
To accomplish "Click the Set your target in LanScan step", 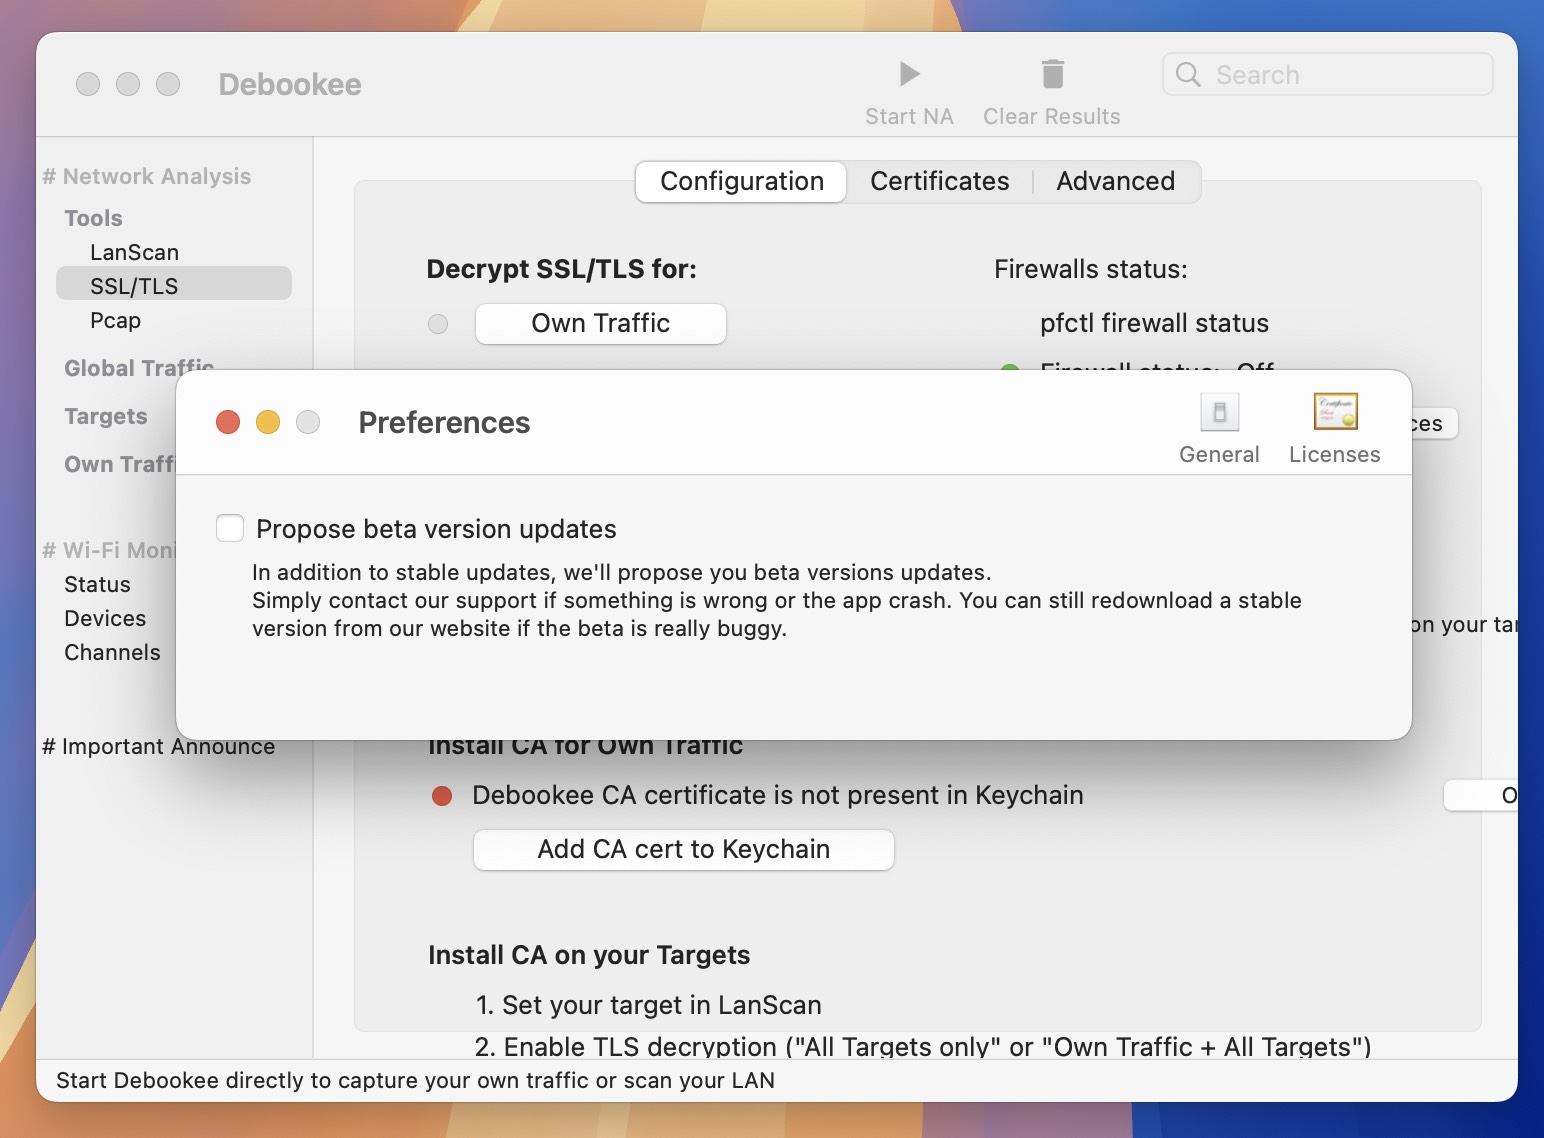I will pos(649,1005).
